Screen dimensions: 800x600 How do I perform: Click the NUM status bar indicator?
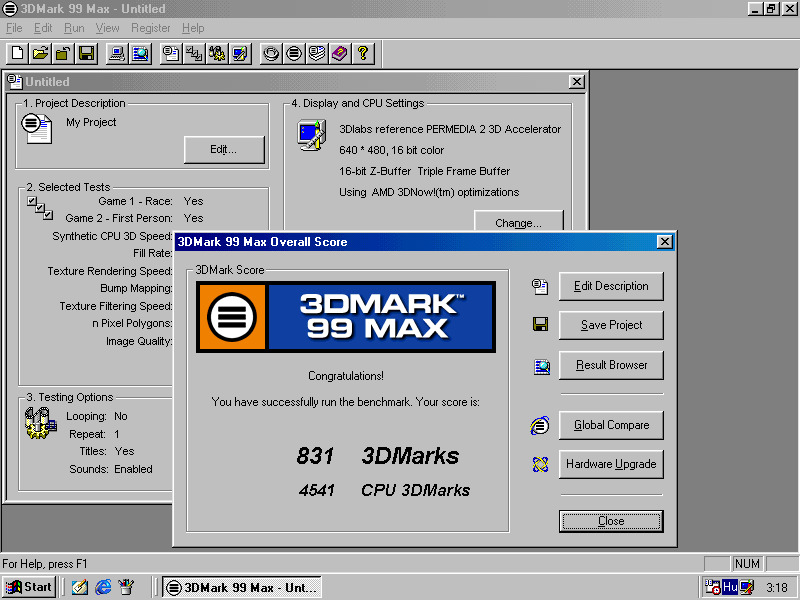click(747, 564)
